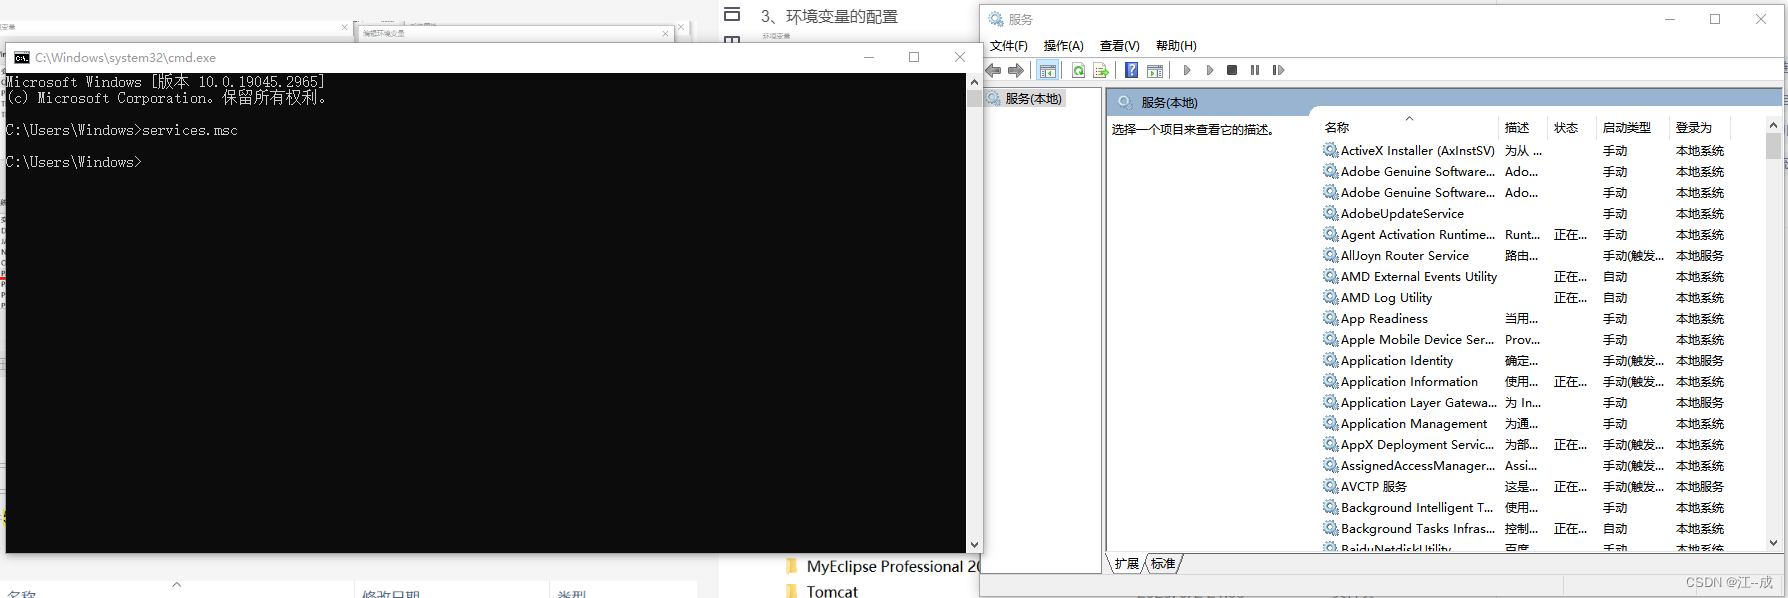
Task: Minimize the Services window
Action: [1670, 19]
